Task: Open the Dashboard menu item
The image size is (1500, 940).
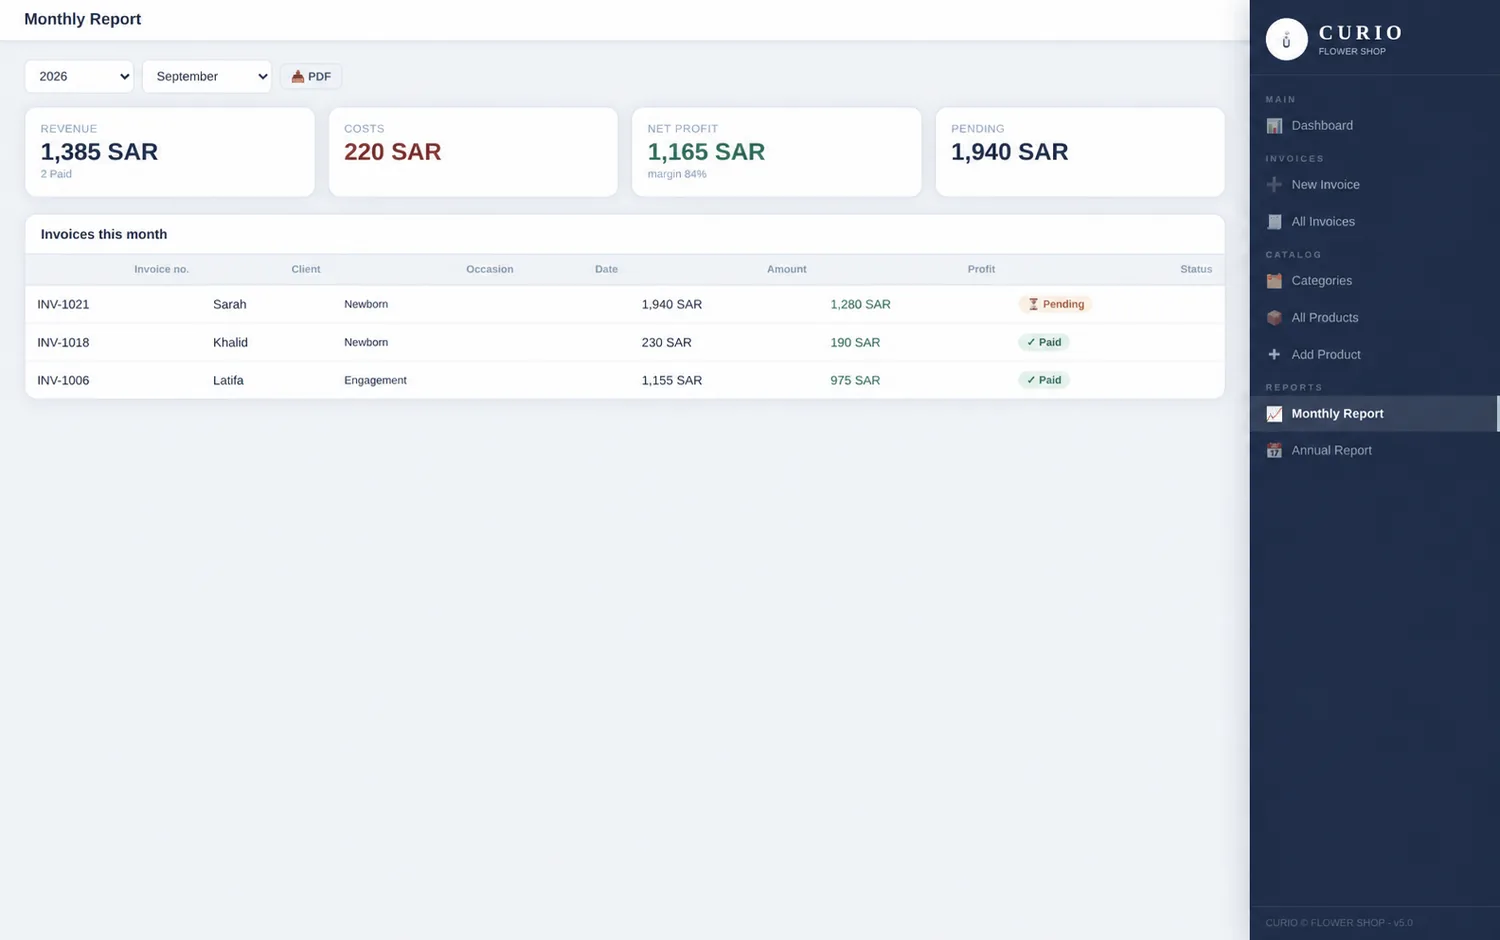Action: coord(1374,126)
